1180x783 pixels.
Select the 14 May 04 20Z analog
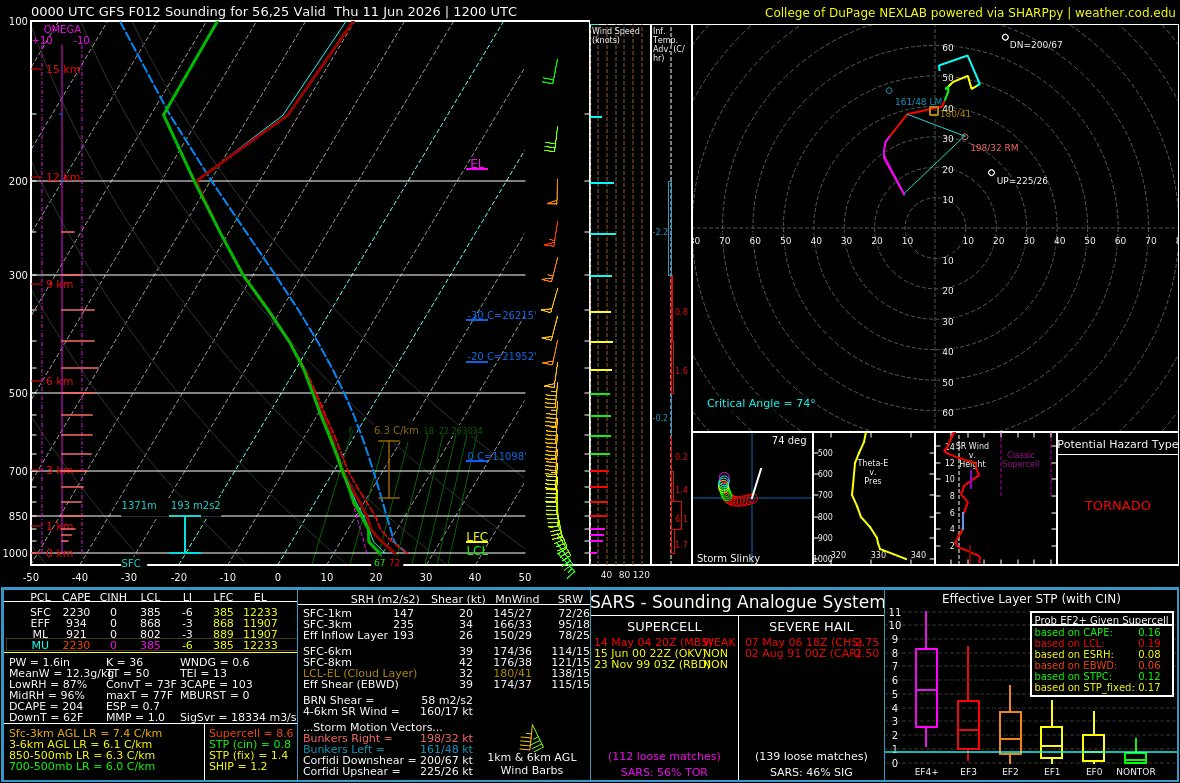(x=664, y=642)
